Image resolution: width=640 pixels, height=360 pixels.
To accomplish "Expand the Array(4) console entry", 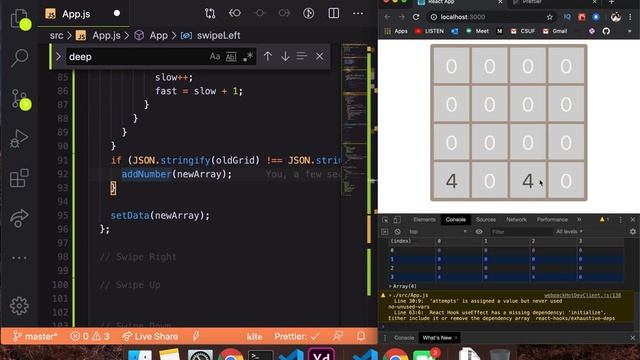I will (402, 287).
